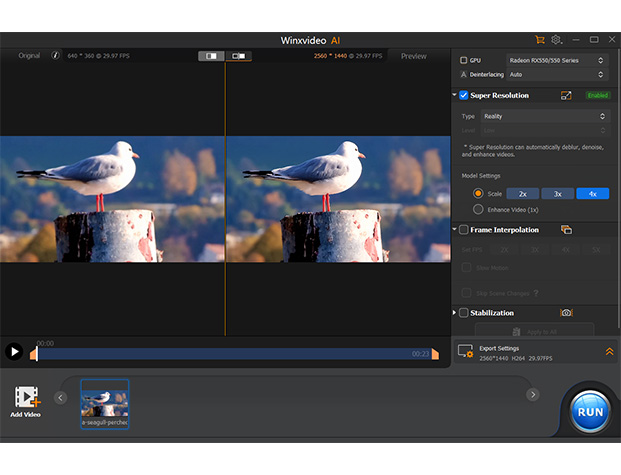Screen dimensions: 621x475
Task: Select the Scale radio button
Action: pos(478,193)
